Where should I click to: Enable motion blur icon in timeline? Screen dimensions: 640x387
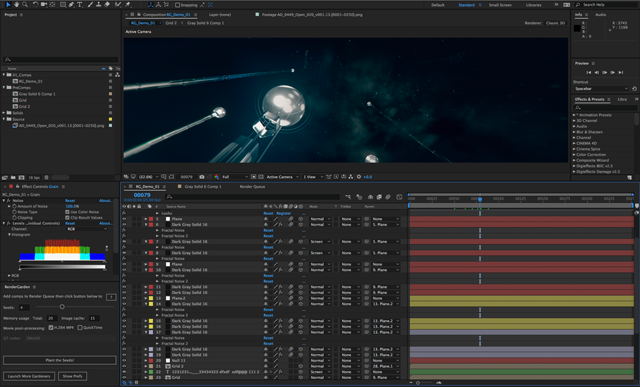point(388,197)
